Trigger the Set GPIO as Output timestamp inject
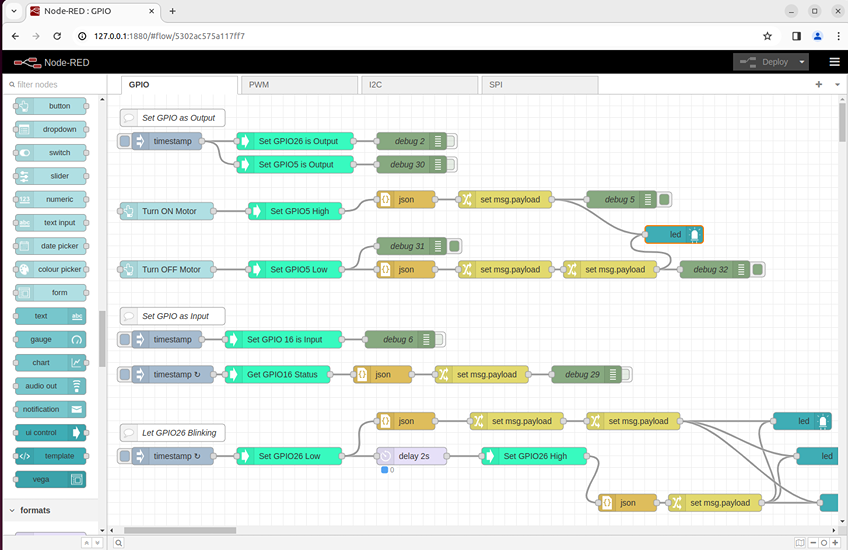This screenshot has height=550, width=848. [x=125, y=141]
